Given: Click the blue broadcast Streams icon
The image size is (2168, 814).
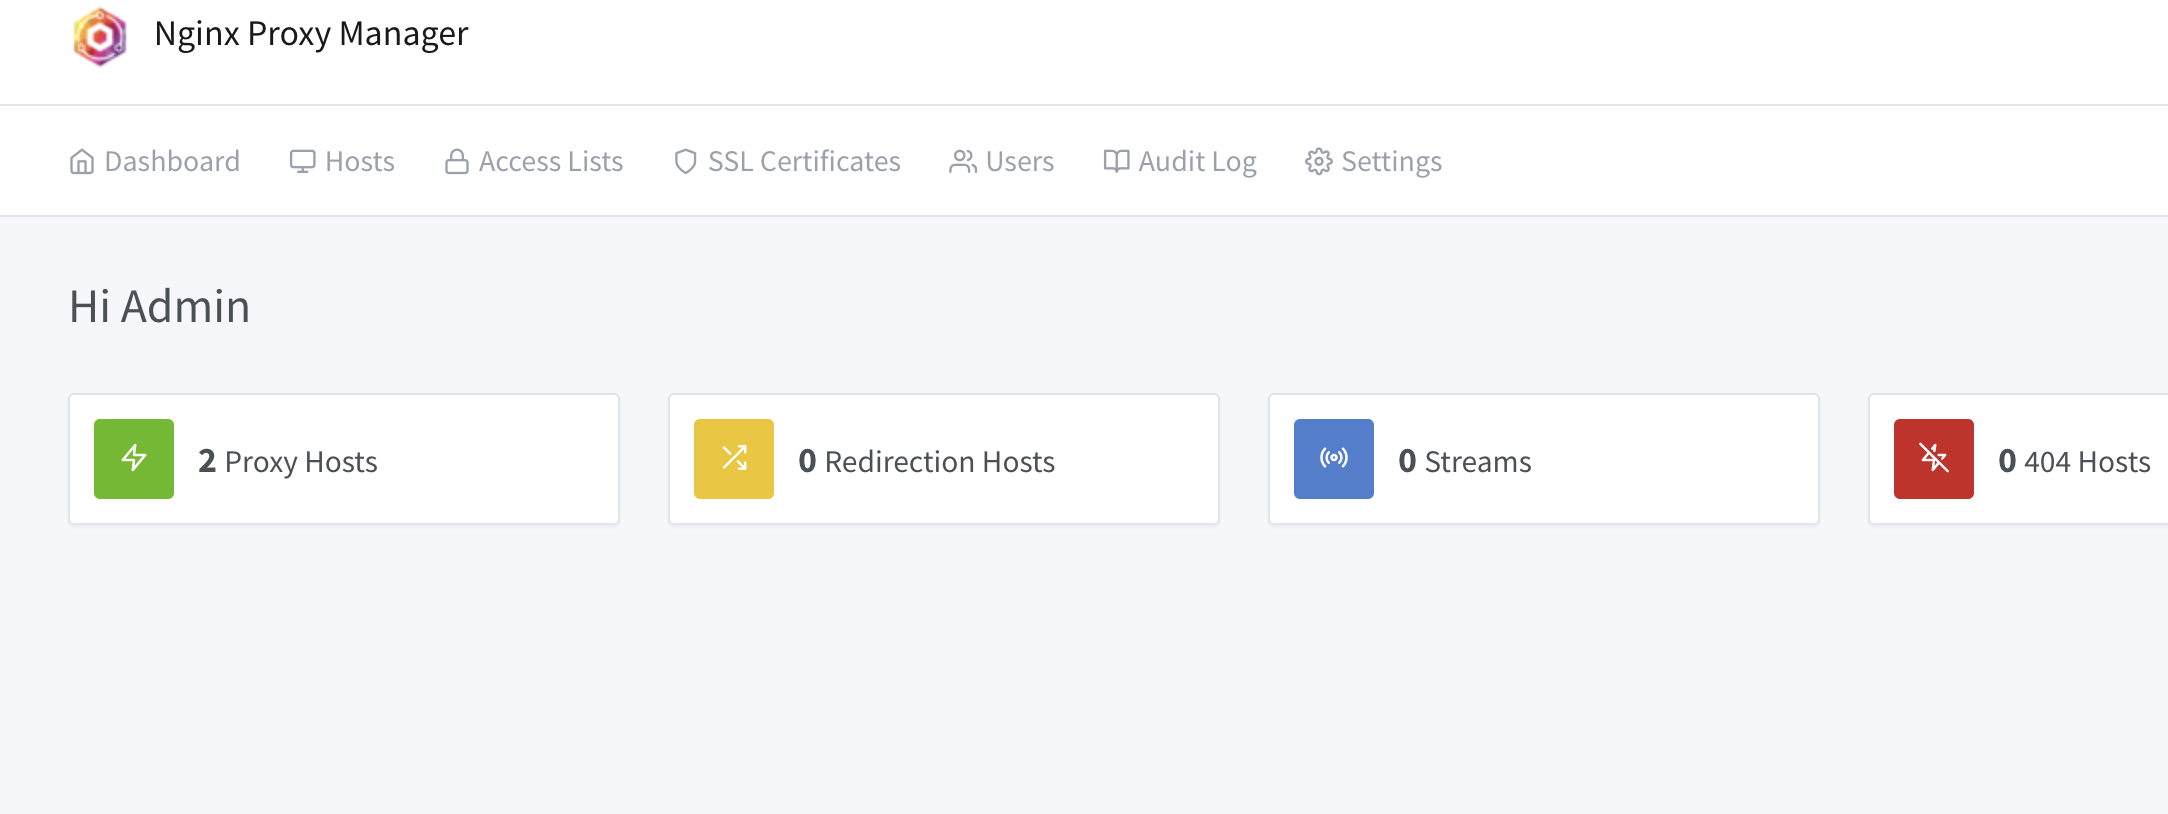Looking at the screenshot, I should tap(1334, 459).
